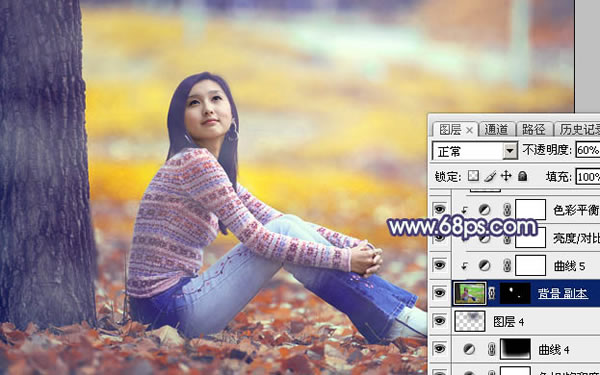Switch to the 路径 (Paths) tab
The width and height of the screenshot is (600, 375).
click(x=533, y=130)
